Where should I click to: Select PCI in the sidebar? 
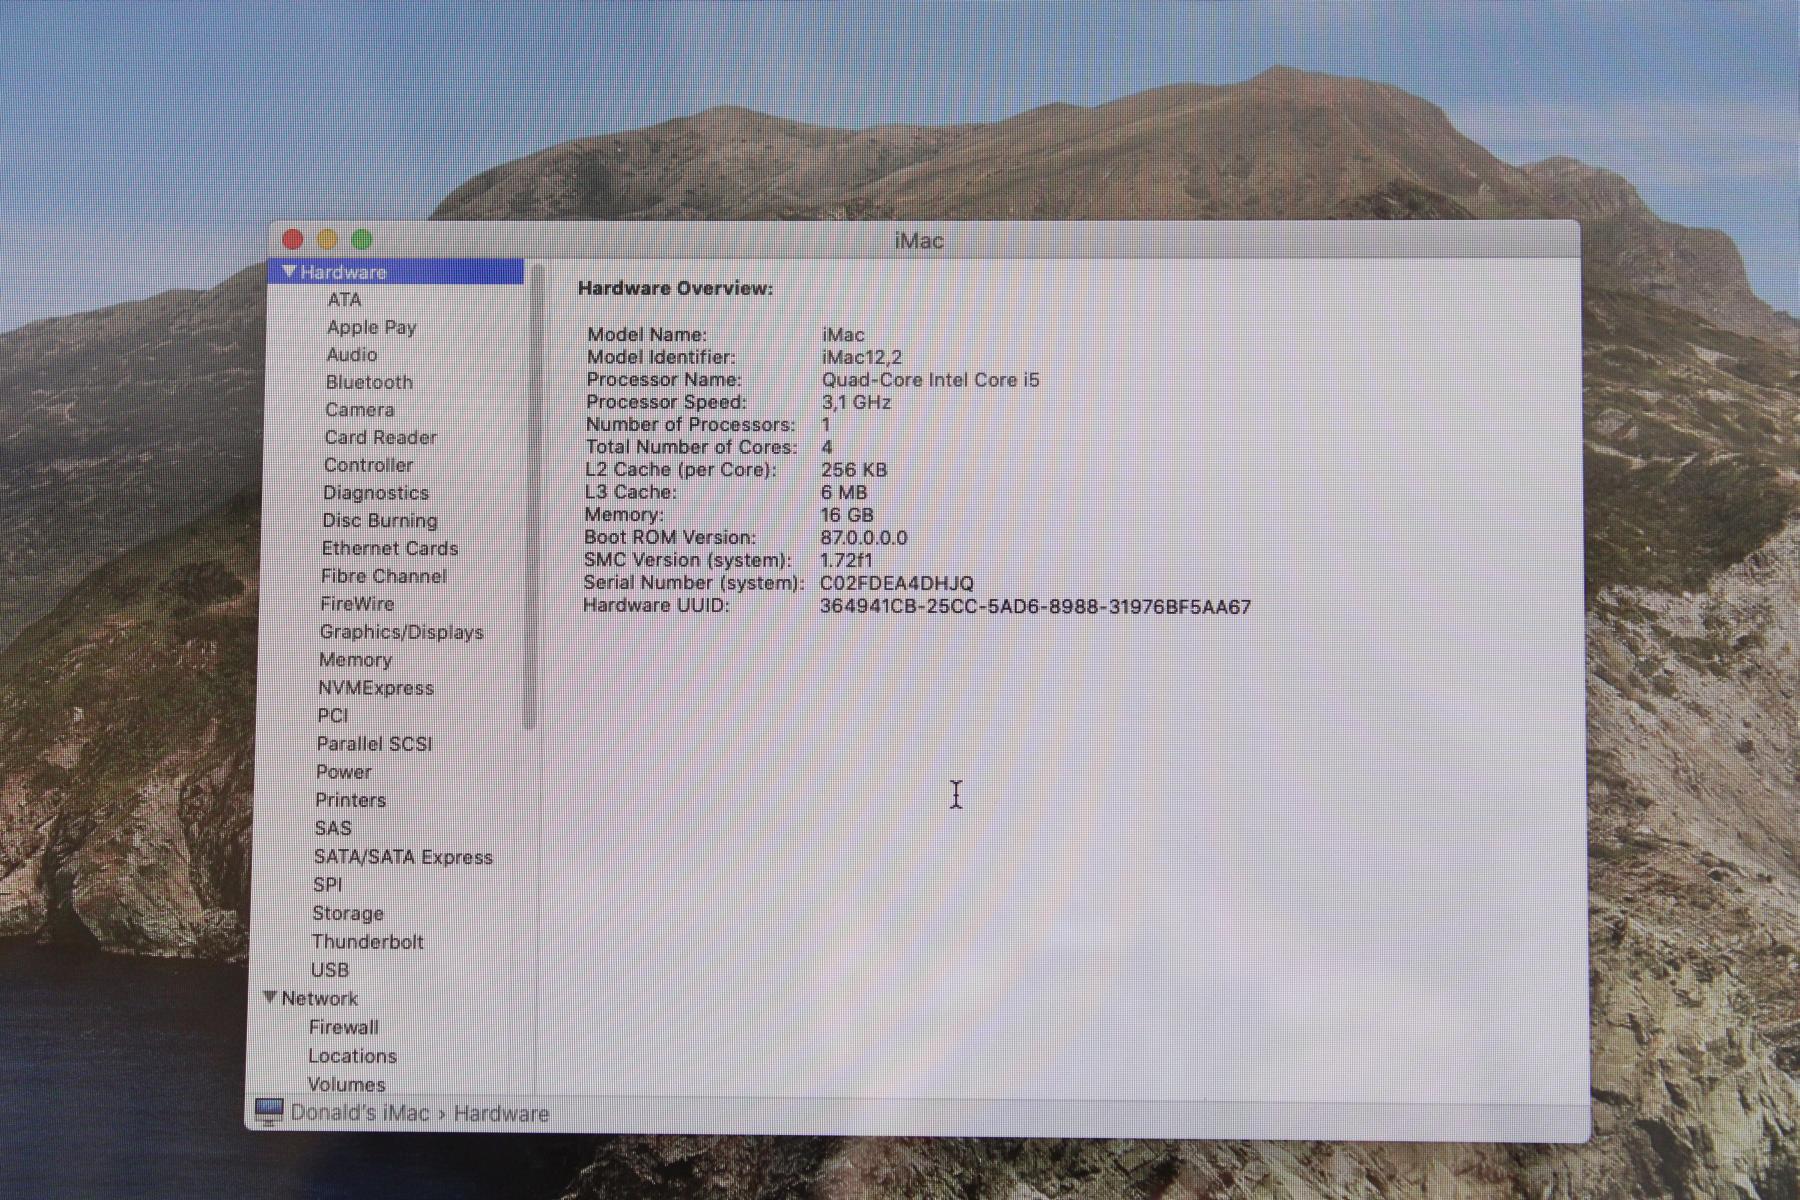(x=333, y=716)
